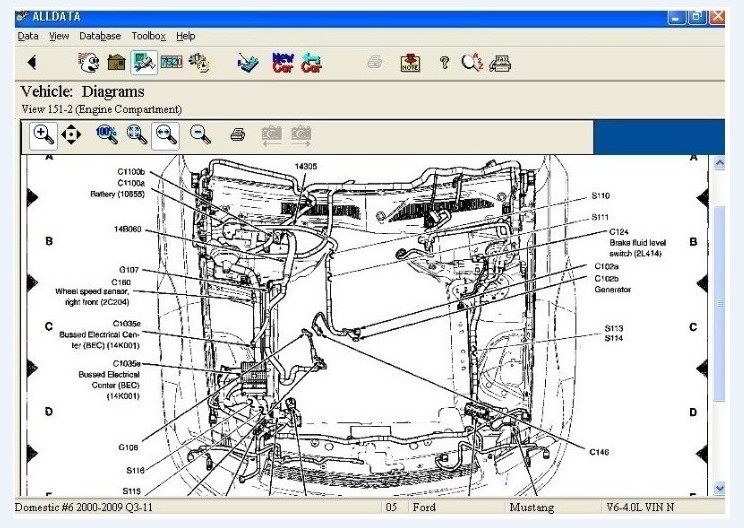This screenshot has width=744, height=528.
Task: Click the 7520 odometer icon
Action: click(x=171, y=62)
